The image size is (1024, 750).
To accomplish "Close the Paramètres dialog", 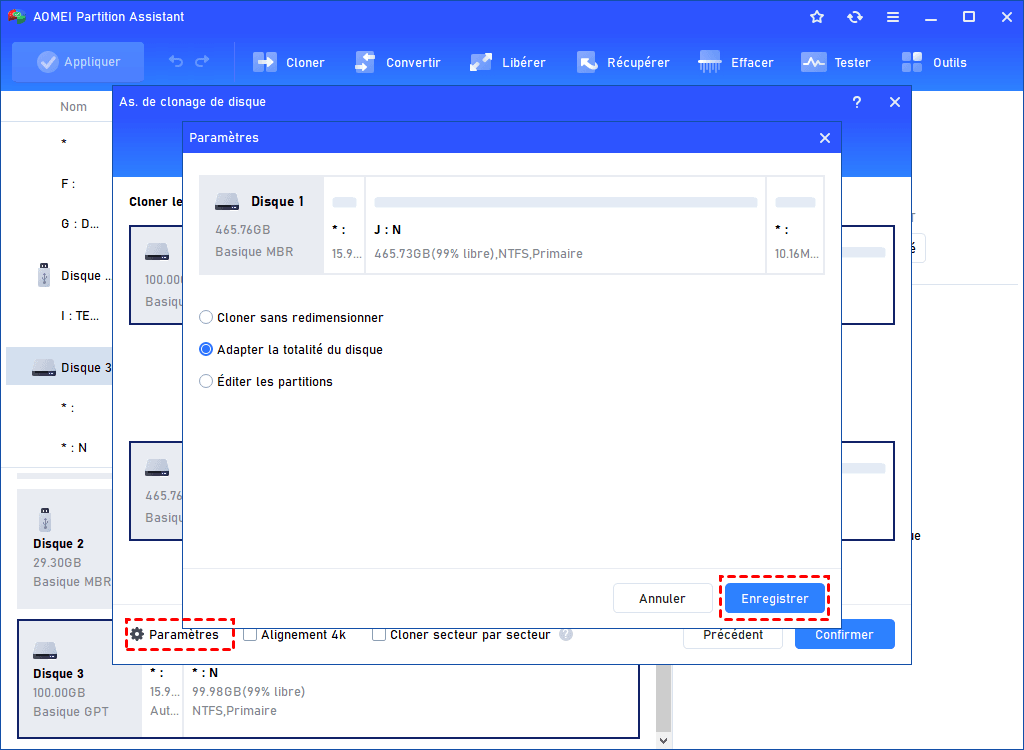I will 825,138.
